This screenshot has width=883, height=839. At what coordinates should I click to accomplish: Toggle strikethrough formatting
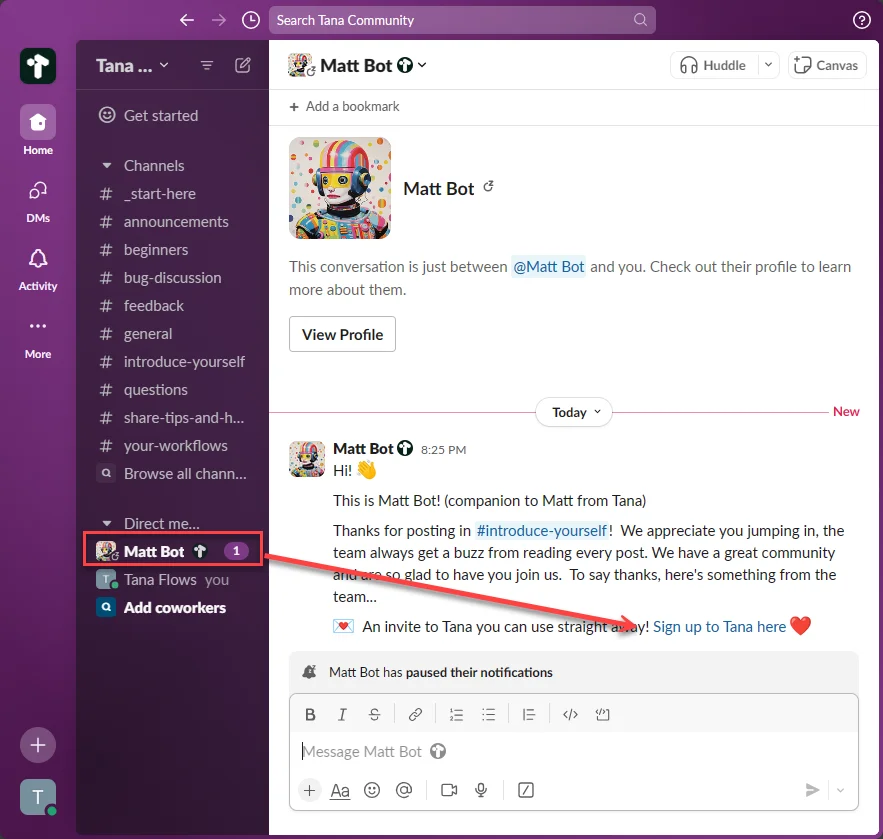(374, 715)
